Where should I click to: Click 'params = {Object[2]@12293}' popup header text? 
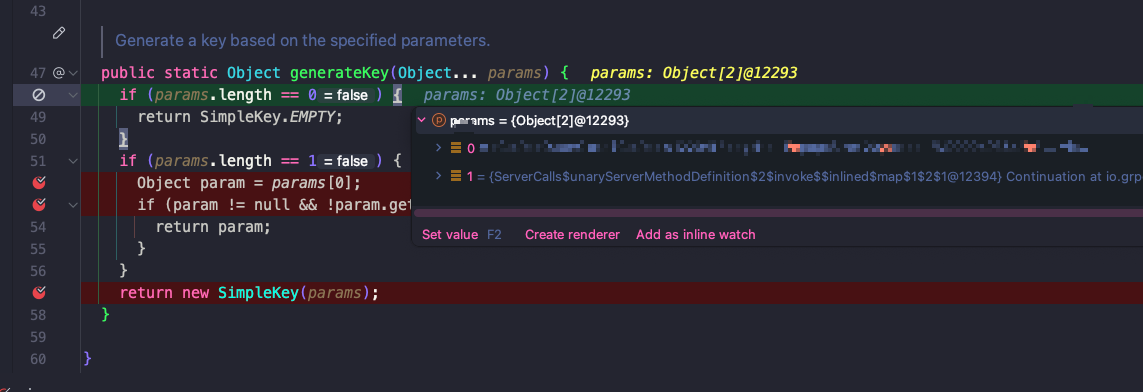click(539, 120)
